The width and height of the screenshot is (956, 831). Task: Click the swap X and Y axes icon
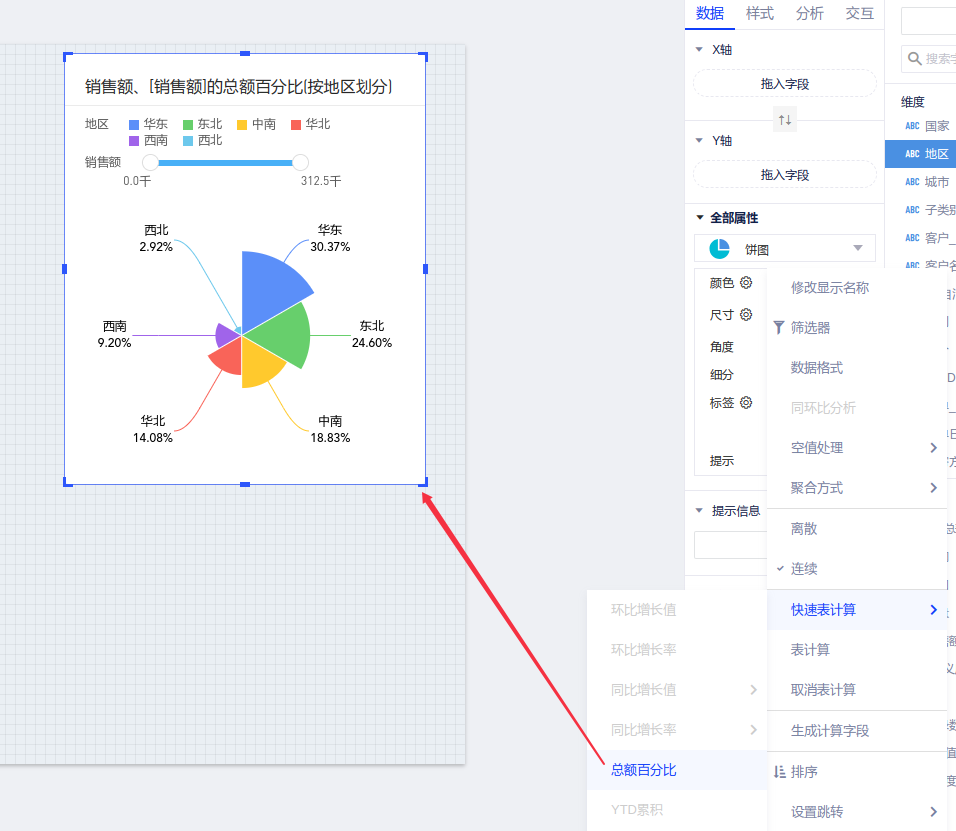(x=785, y=120)
